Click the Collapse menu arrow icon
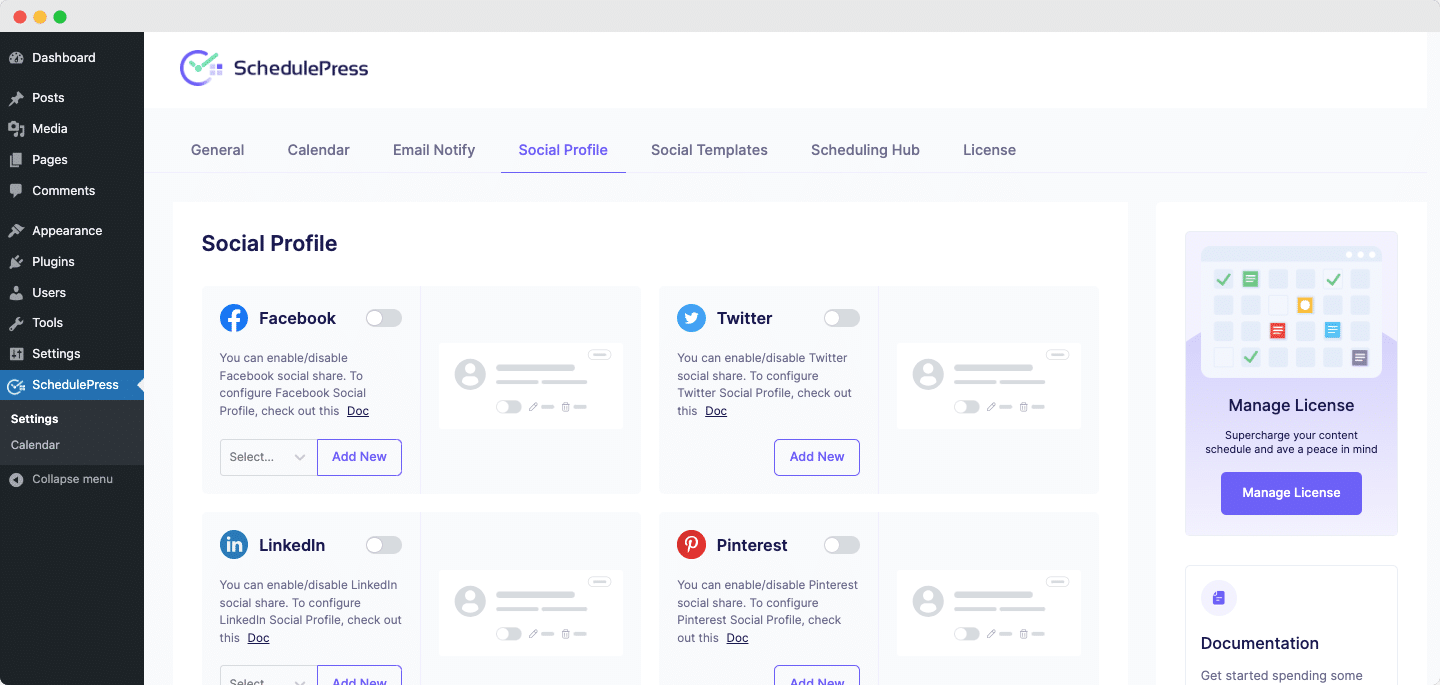This screenshot has height=685, width=1440. 16,480
